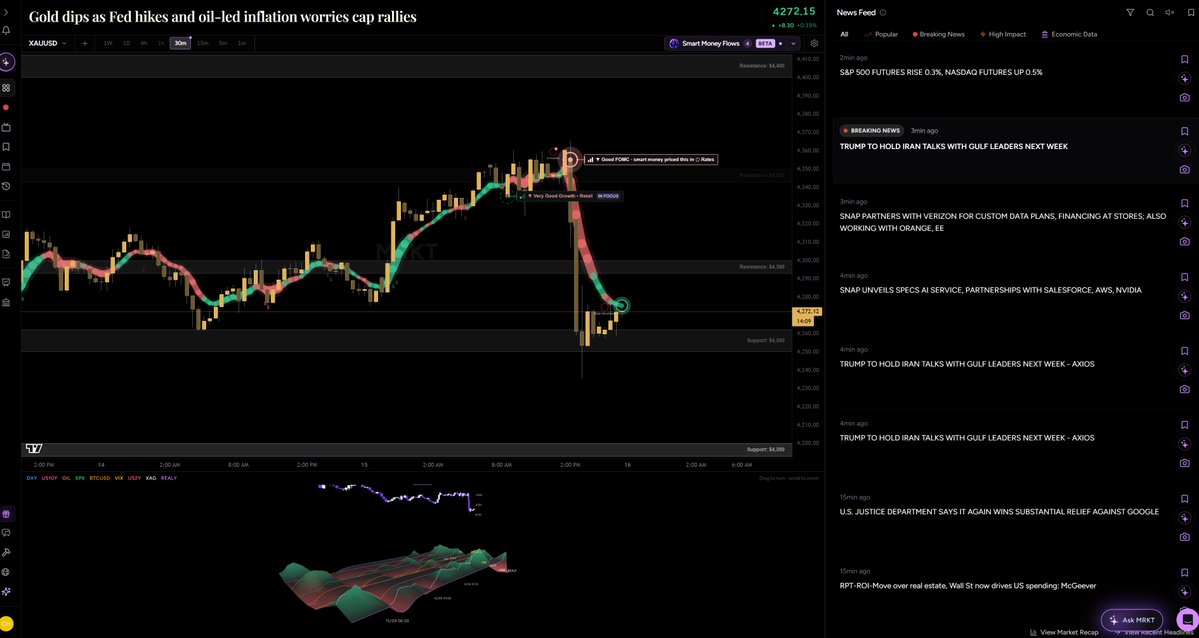The image size is (1199, 638).
Task: Add a new chart with the plus button
Action: (85, 43)
